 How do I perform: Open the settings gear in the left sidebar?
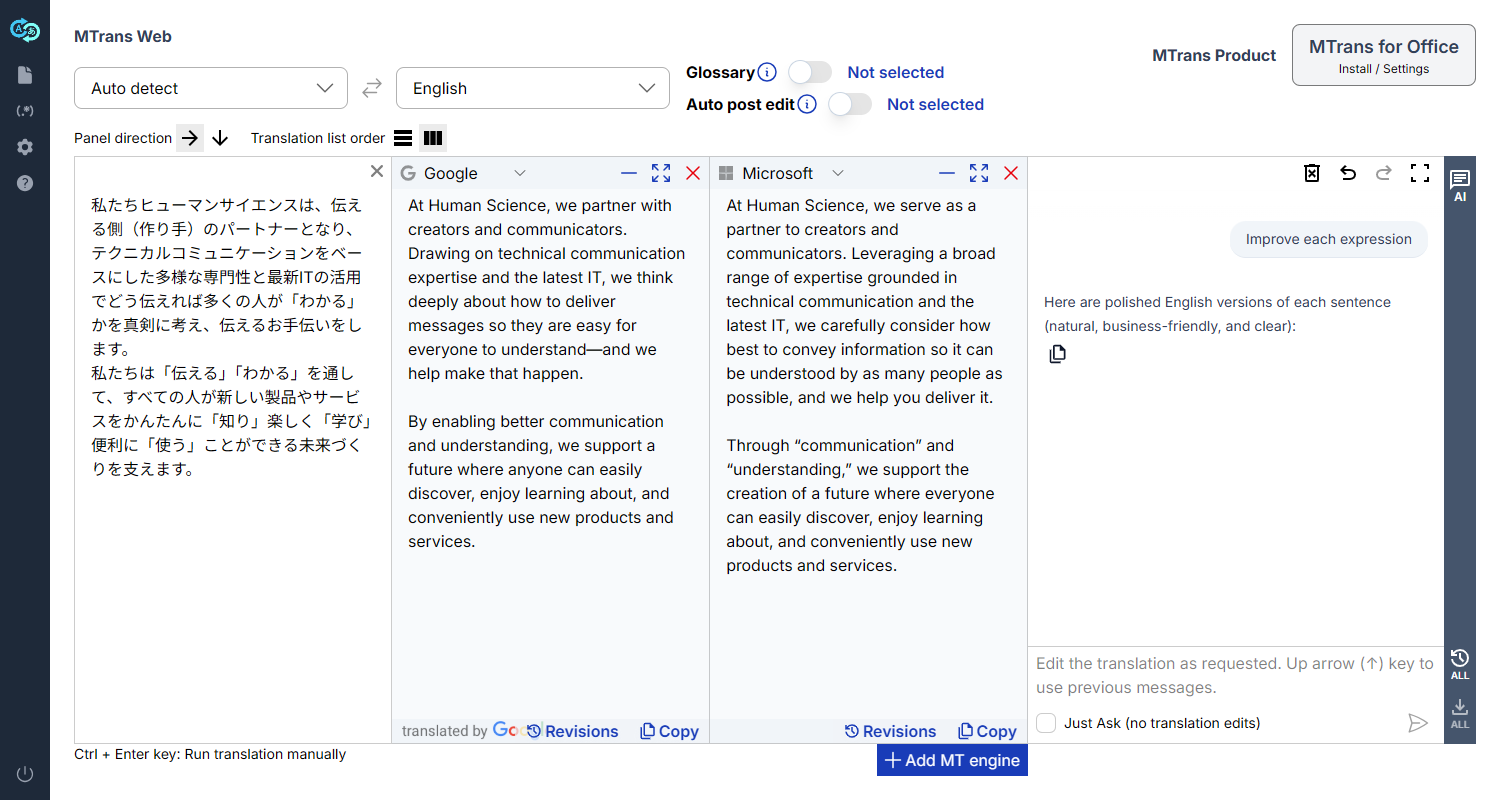[25, 146]
